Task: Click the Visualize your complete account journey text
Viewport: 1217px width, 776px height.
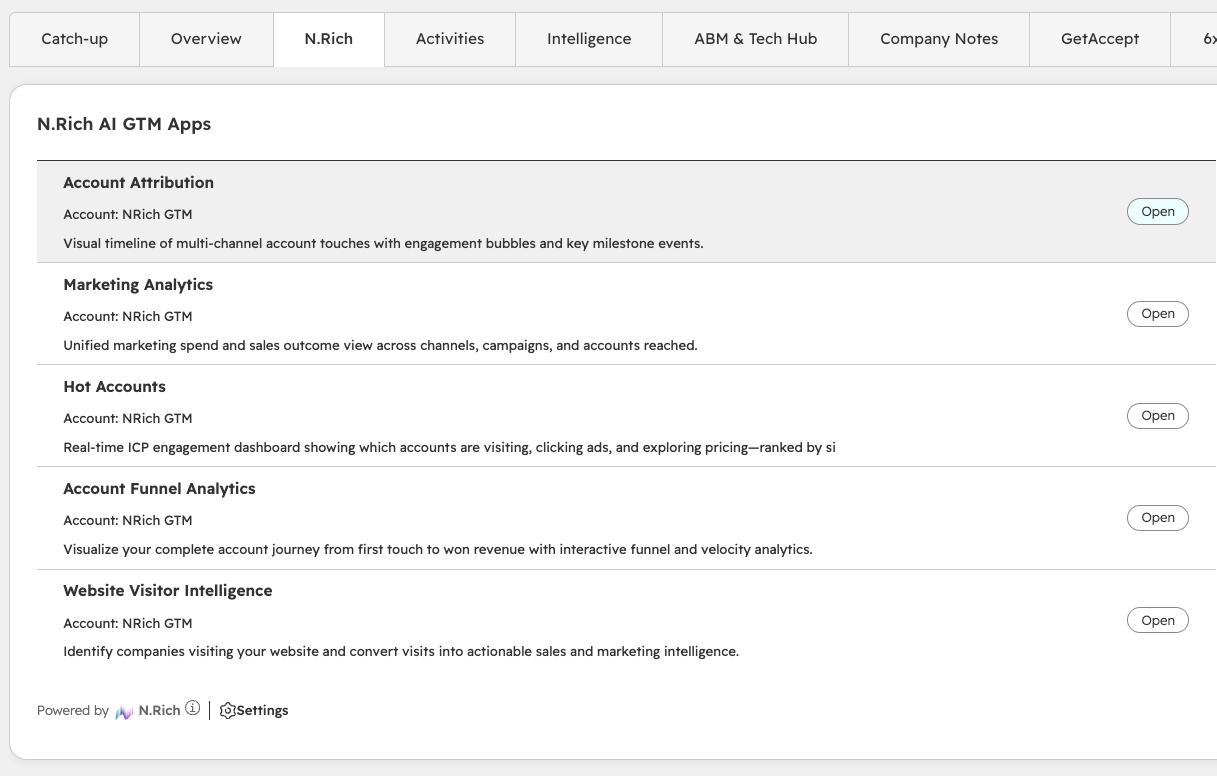Action: point(438,549)
